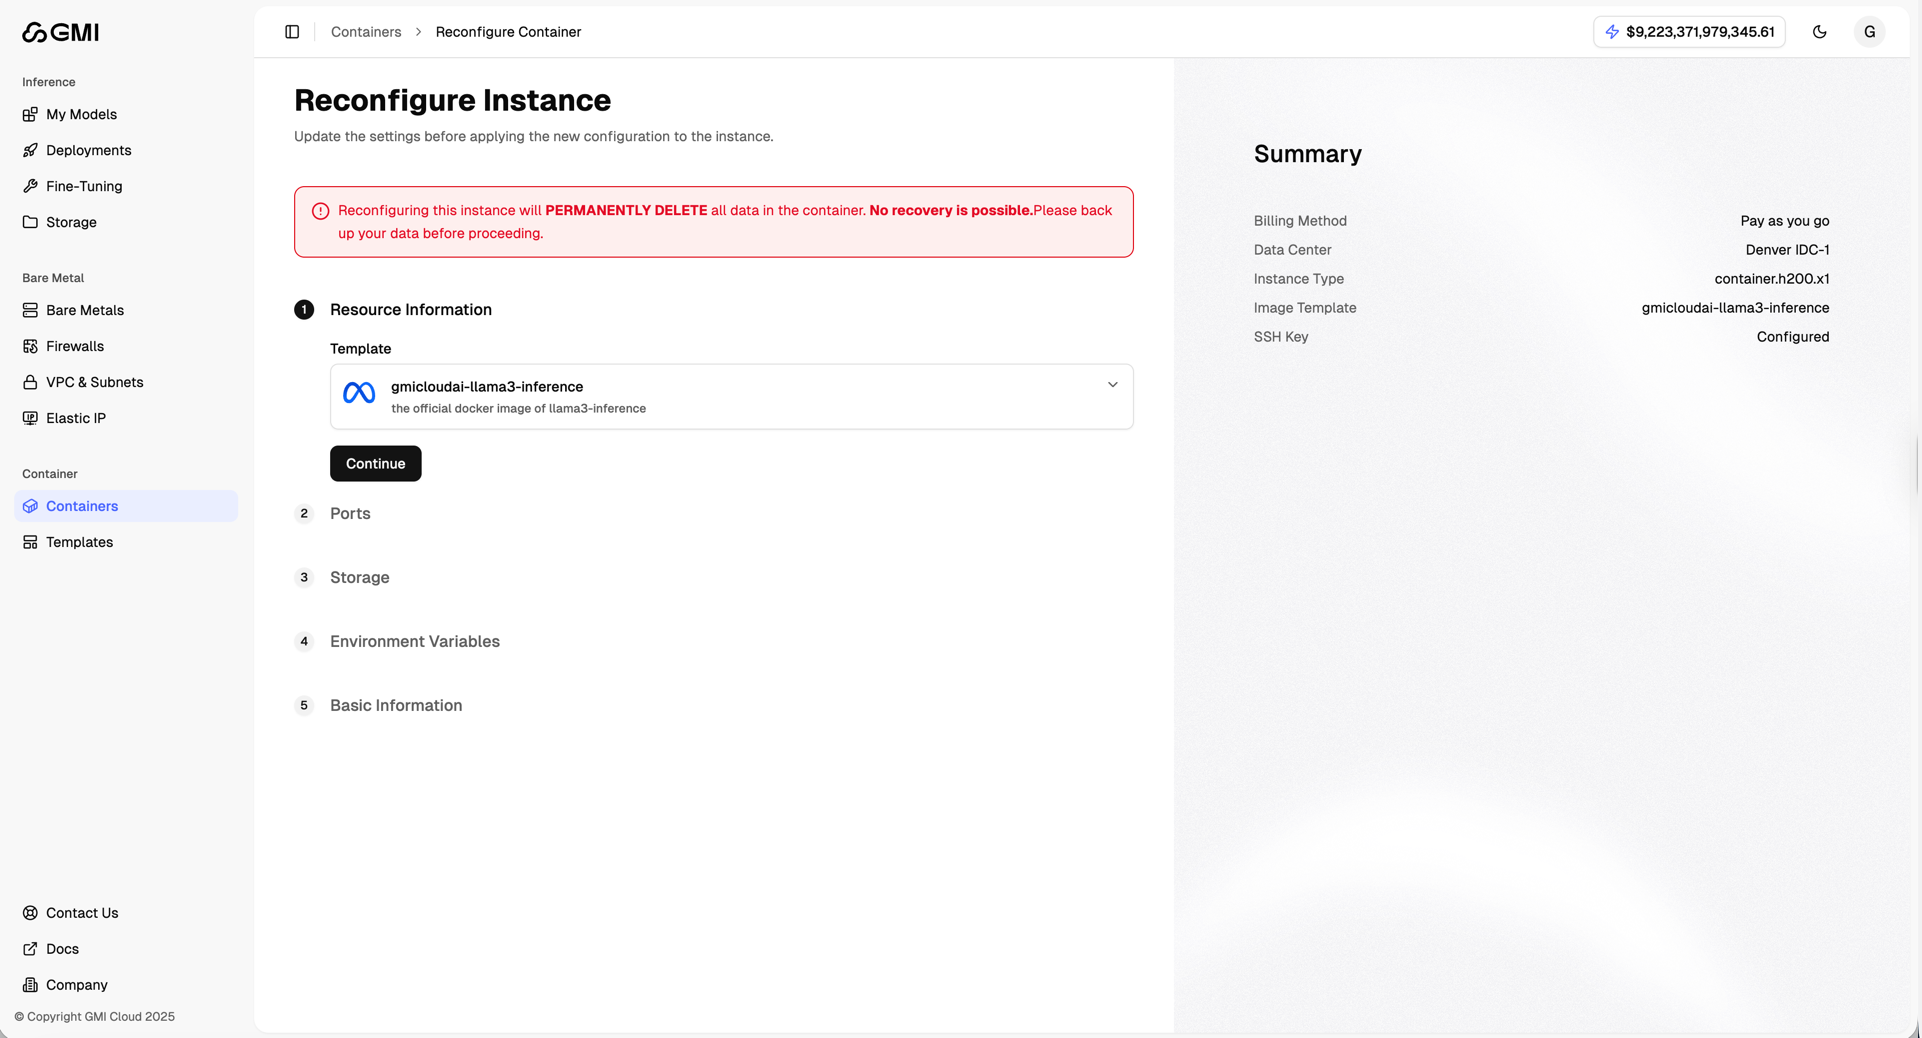Click the Company building icon
Screen dimensions: 1922x1038
point(30,985)
